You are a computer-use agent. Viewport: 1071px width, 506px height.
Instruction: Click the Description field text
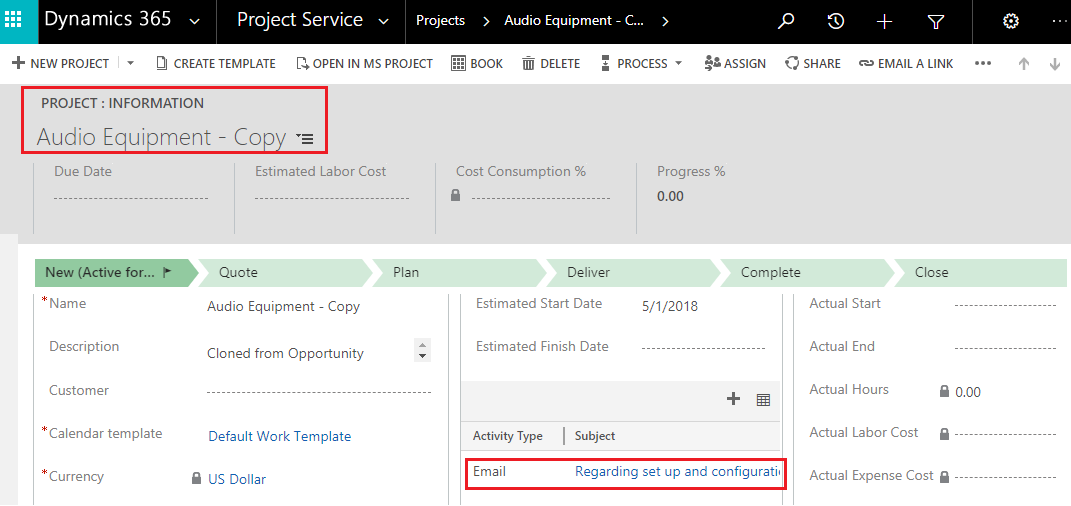[286, 354]
